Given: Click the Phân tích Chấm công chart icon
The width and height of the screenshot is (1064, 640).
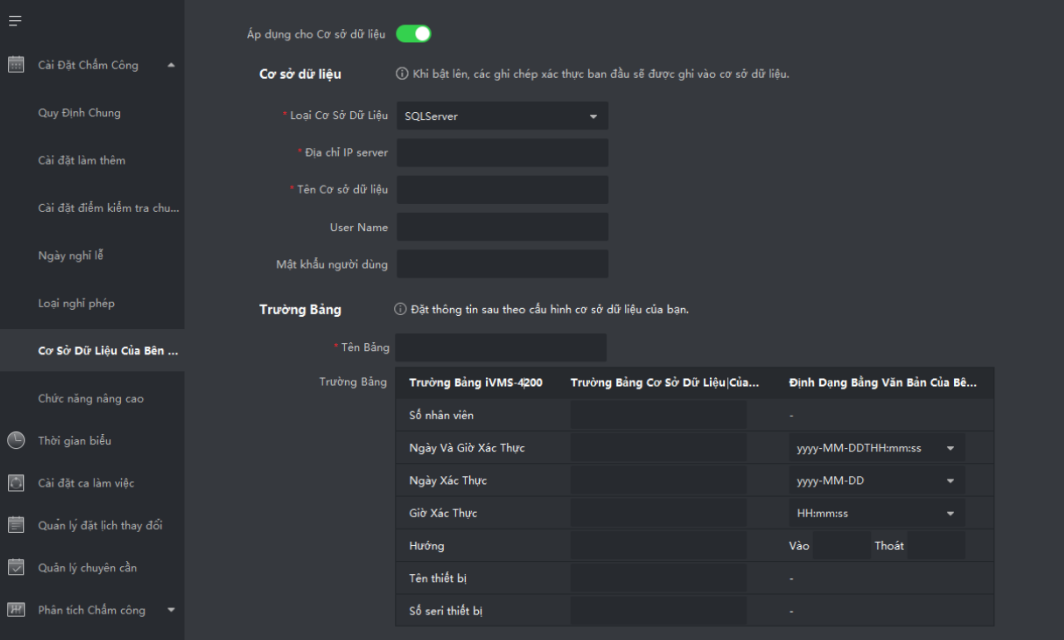Looking at the screenshot, I should 16,609.
